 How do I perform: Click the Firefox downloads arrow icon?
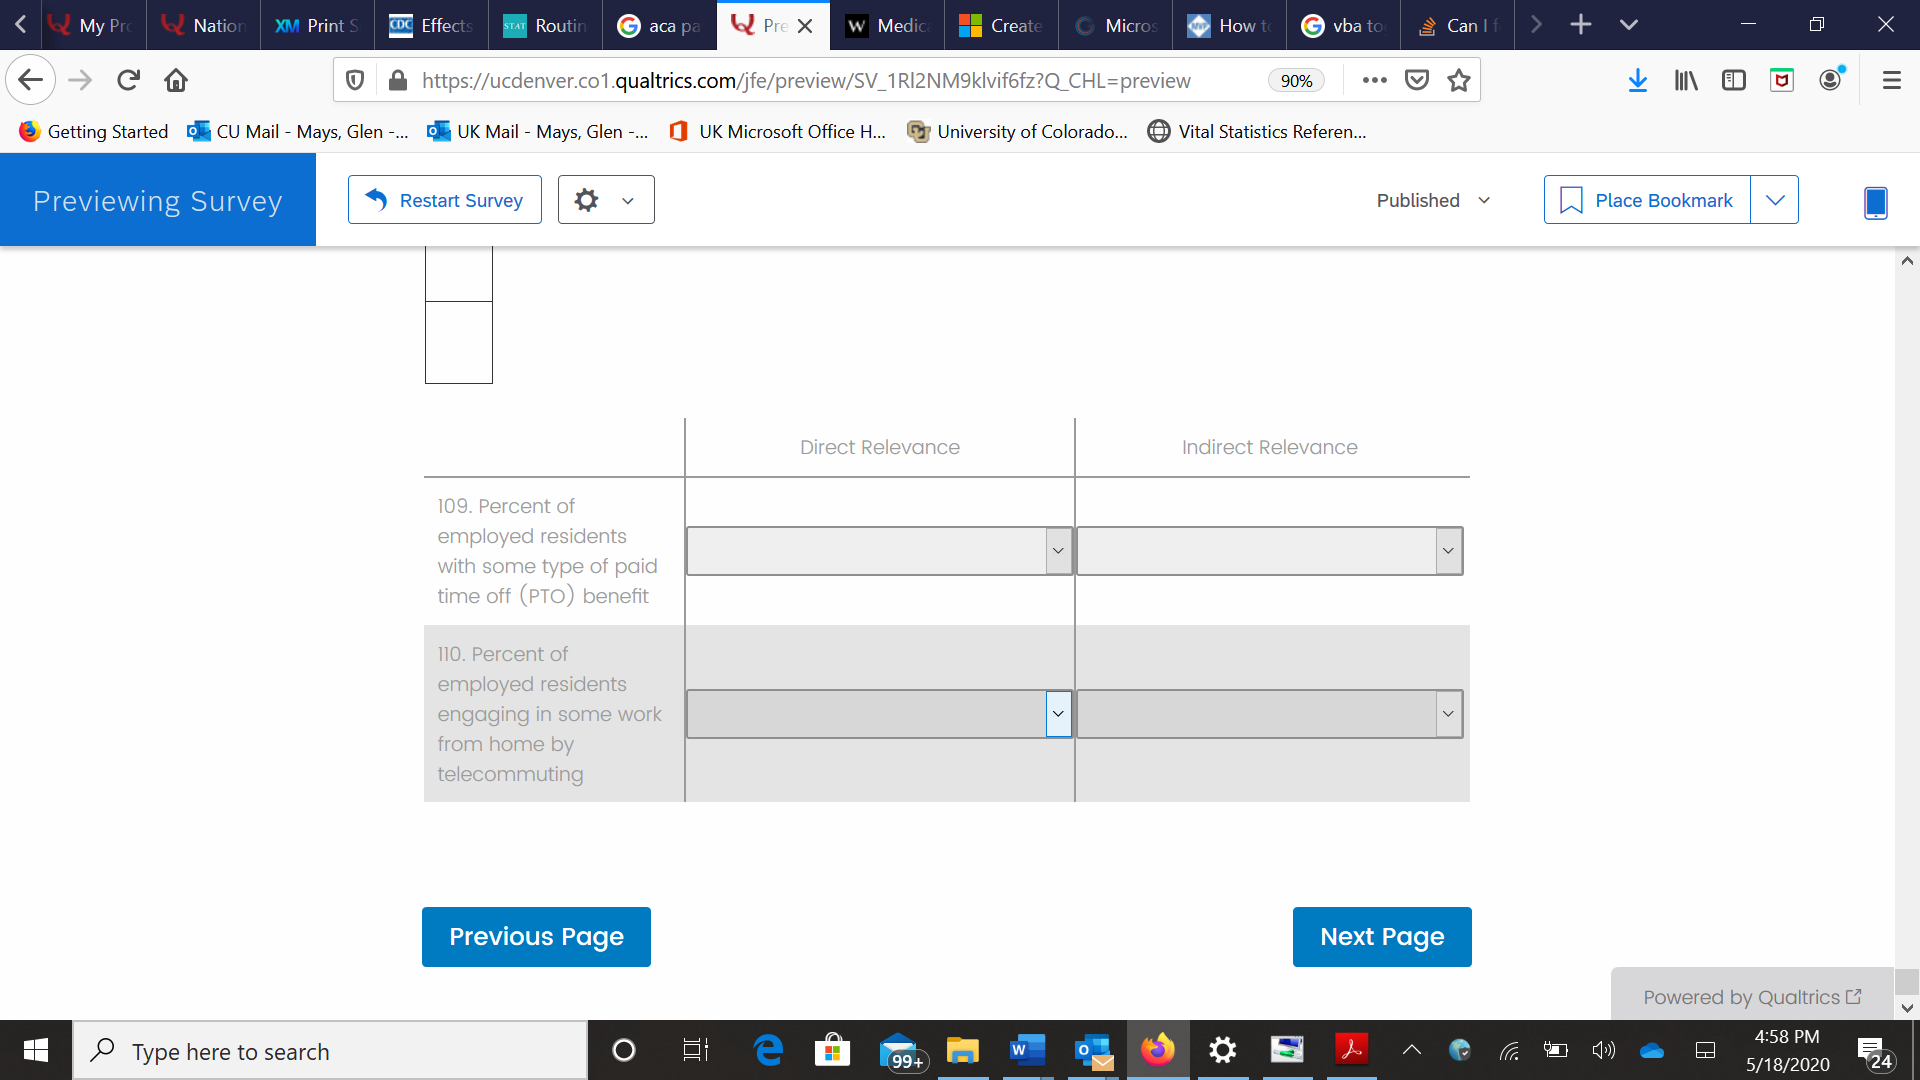point(1637,81)
